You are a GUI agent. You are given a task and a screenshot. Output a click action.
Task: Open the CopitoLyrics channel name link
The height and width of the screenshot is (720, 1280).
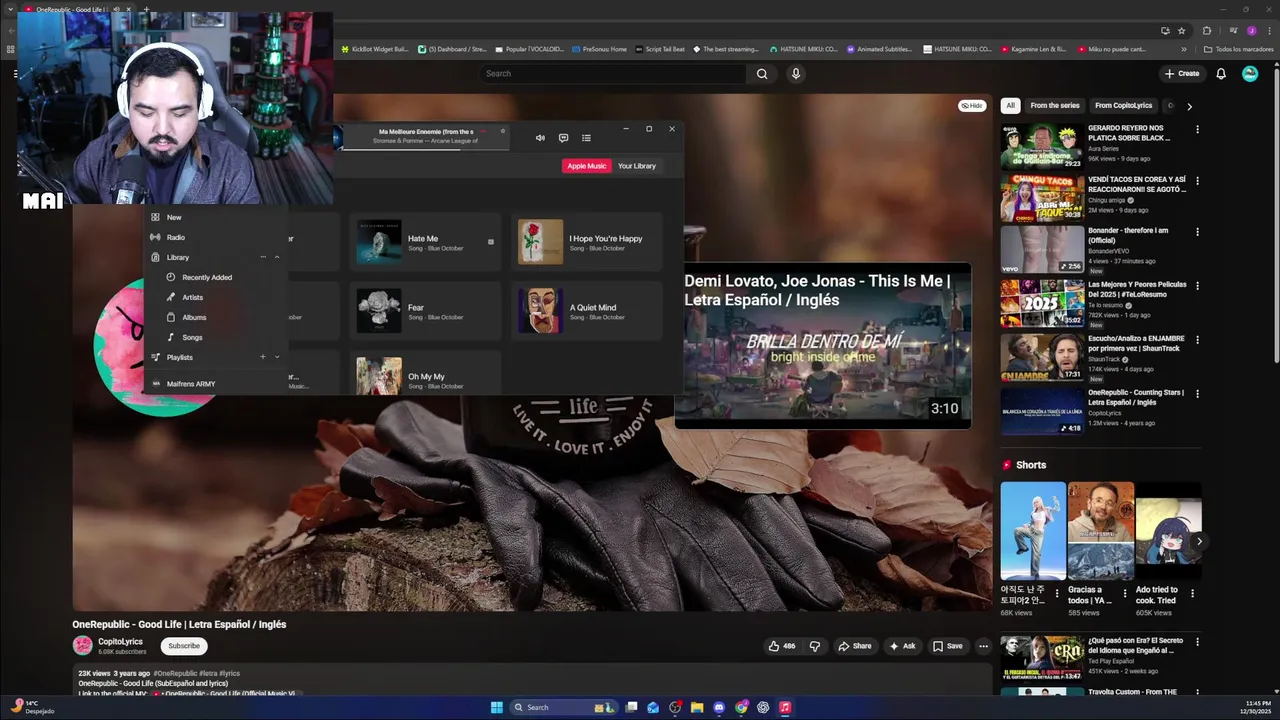[x=120, y=641]
